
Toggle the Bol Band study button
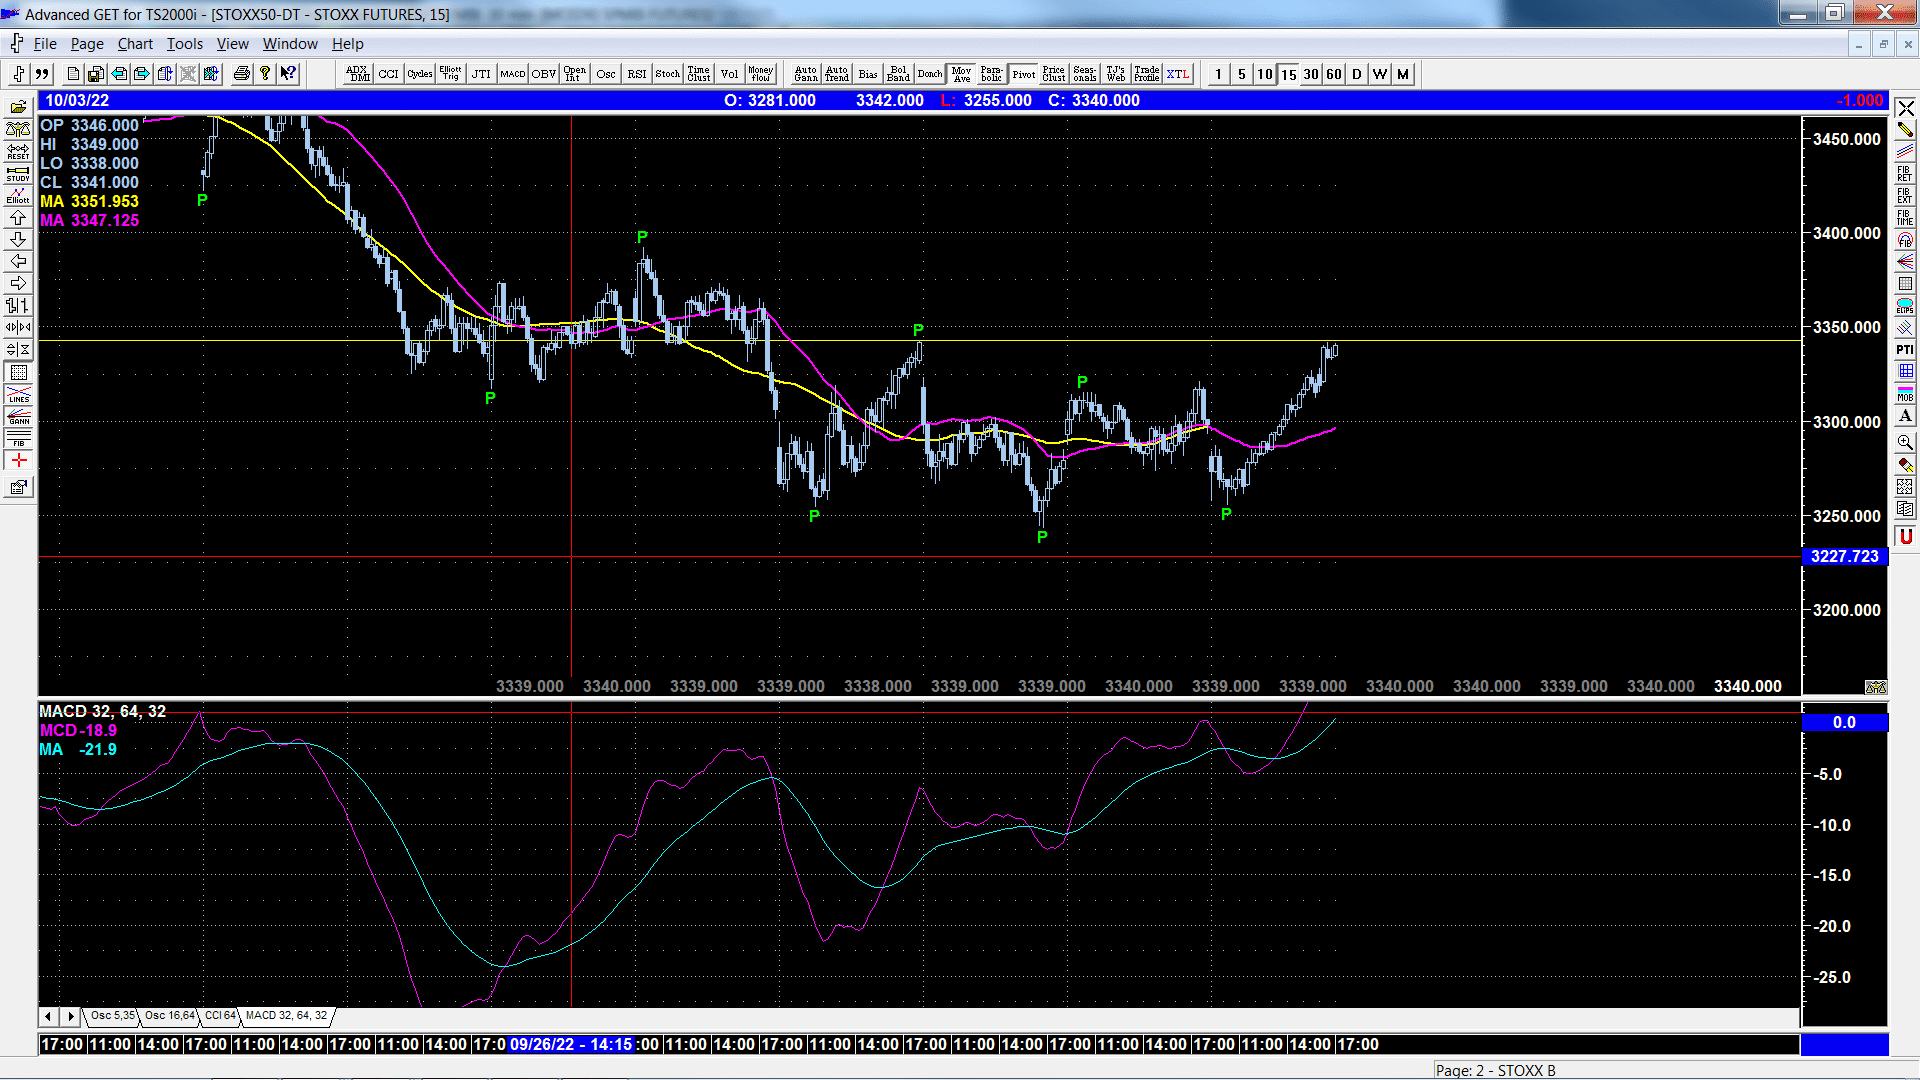pyautogui.click(x=899, y=74)
